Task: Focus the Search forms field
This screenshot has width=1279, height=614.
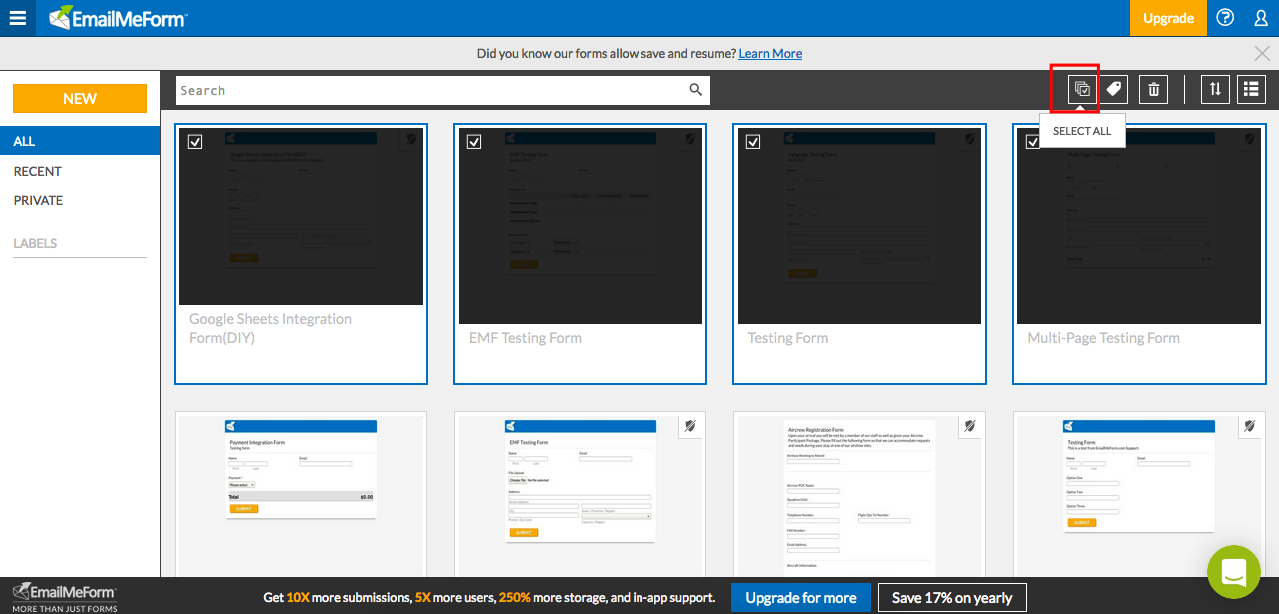Action: pyautogui.click(x=443, y=90)
